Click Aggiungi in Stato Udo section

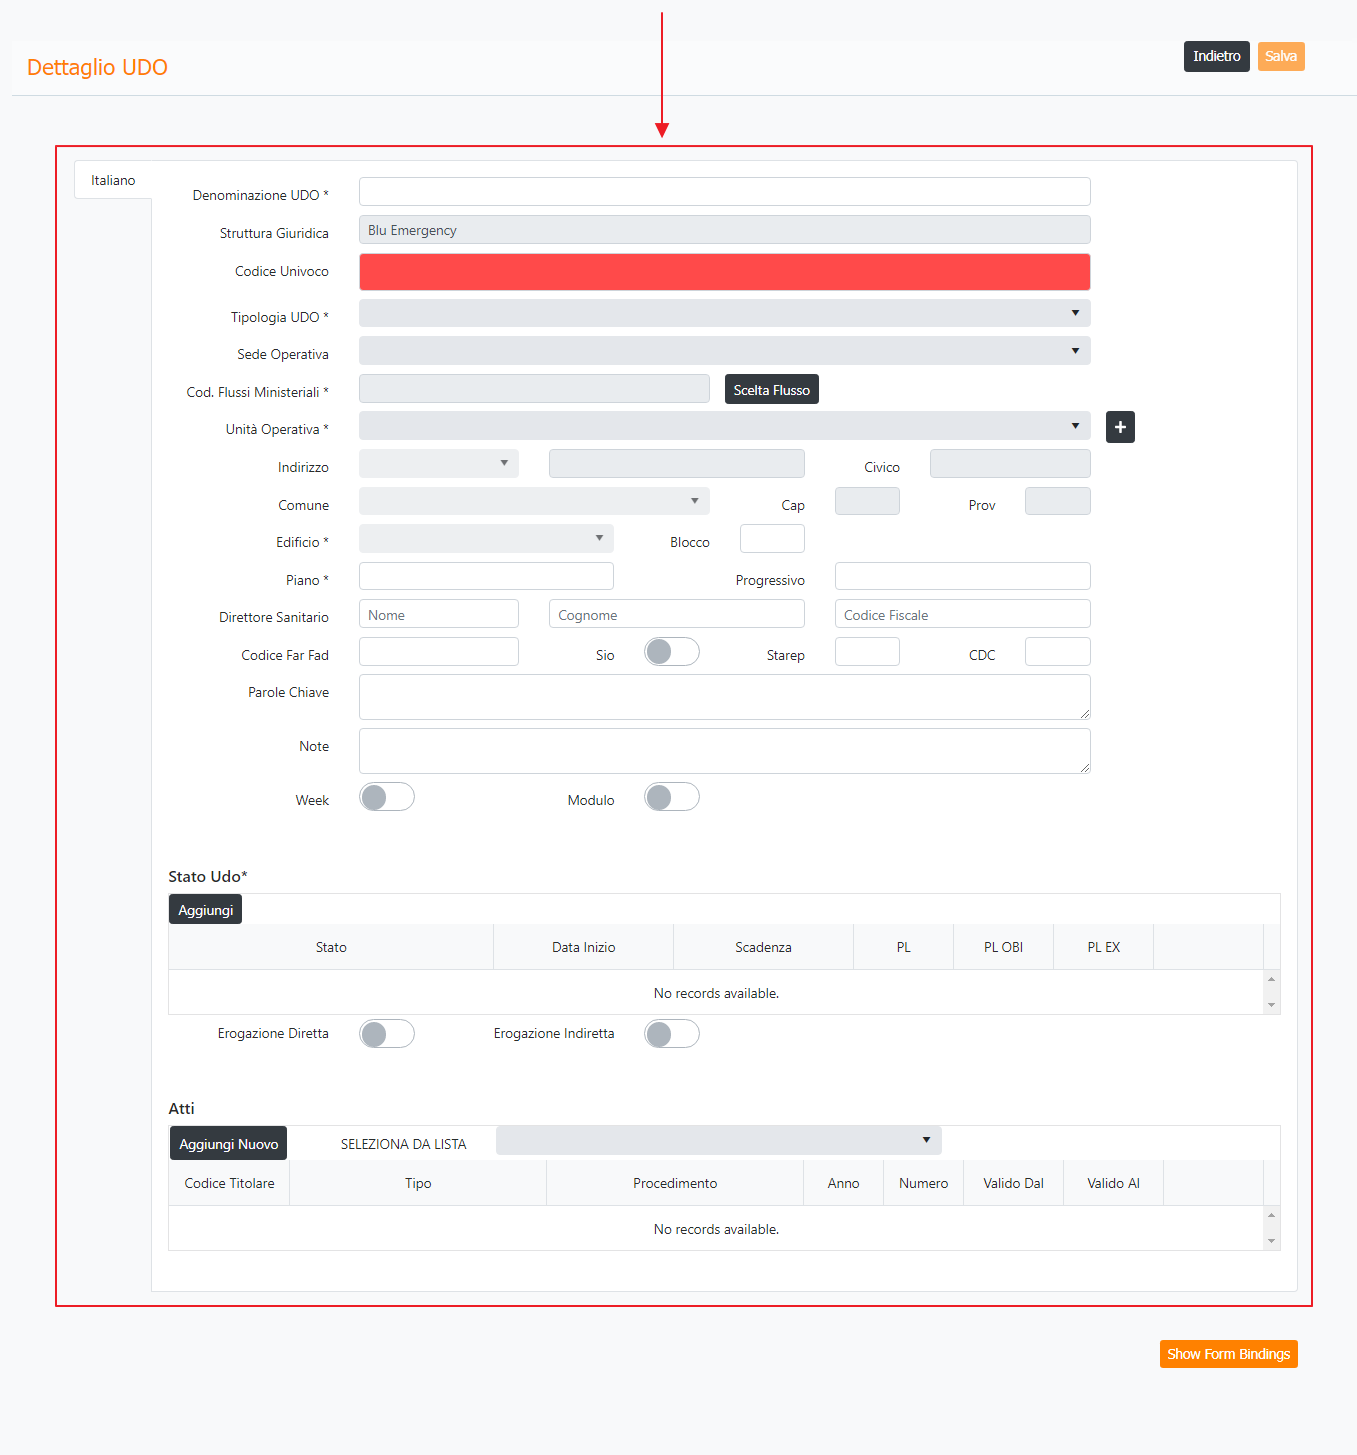[x=205, y=910]
